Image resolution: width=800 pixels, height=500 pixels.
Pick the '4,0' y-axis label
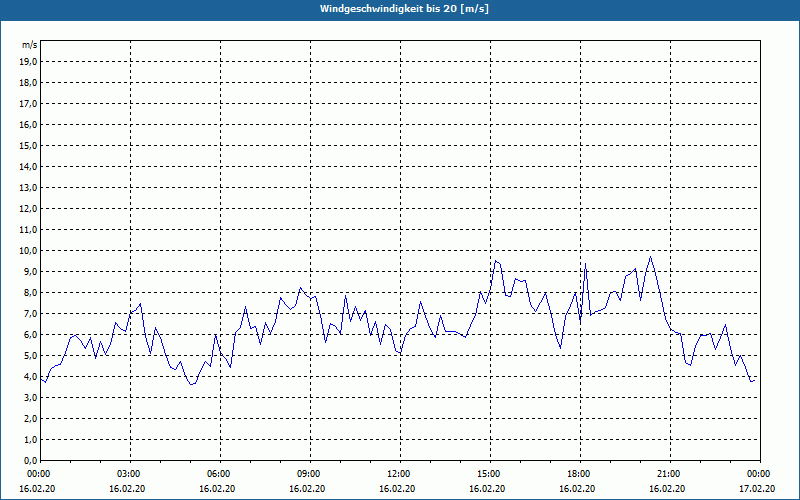coord(31,377)
